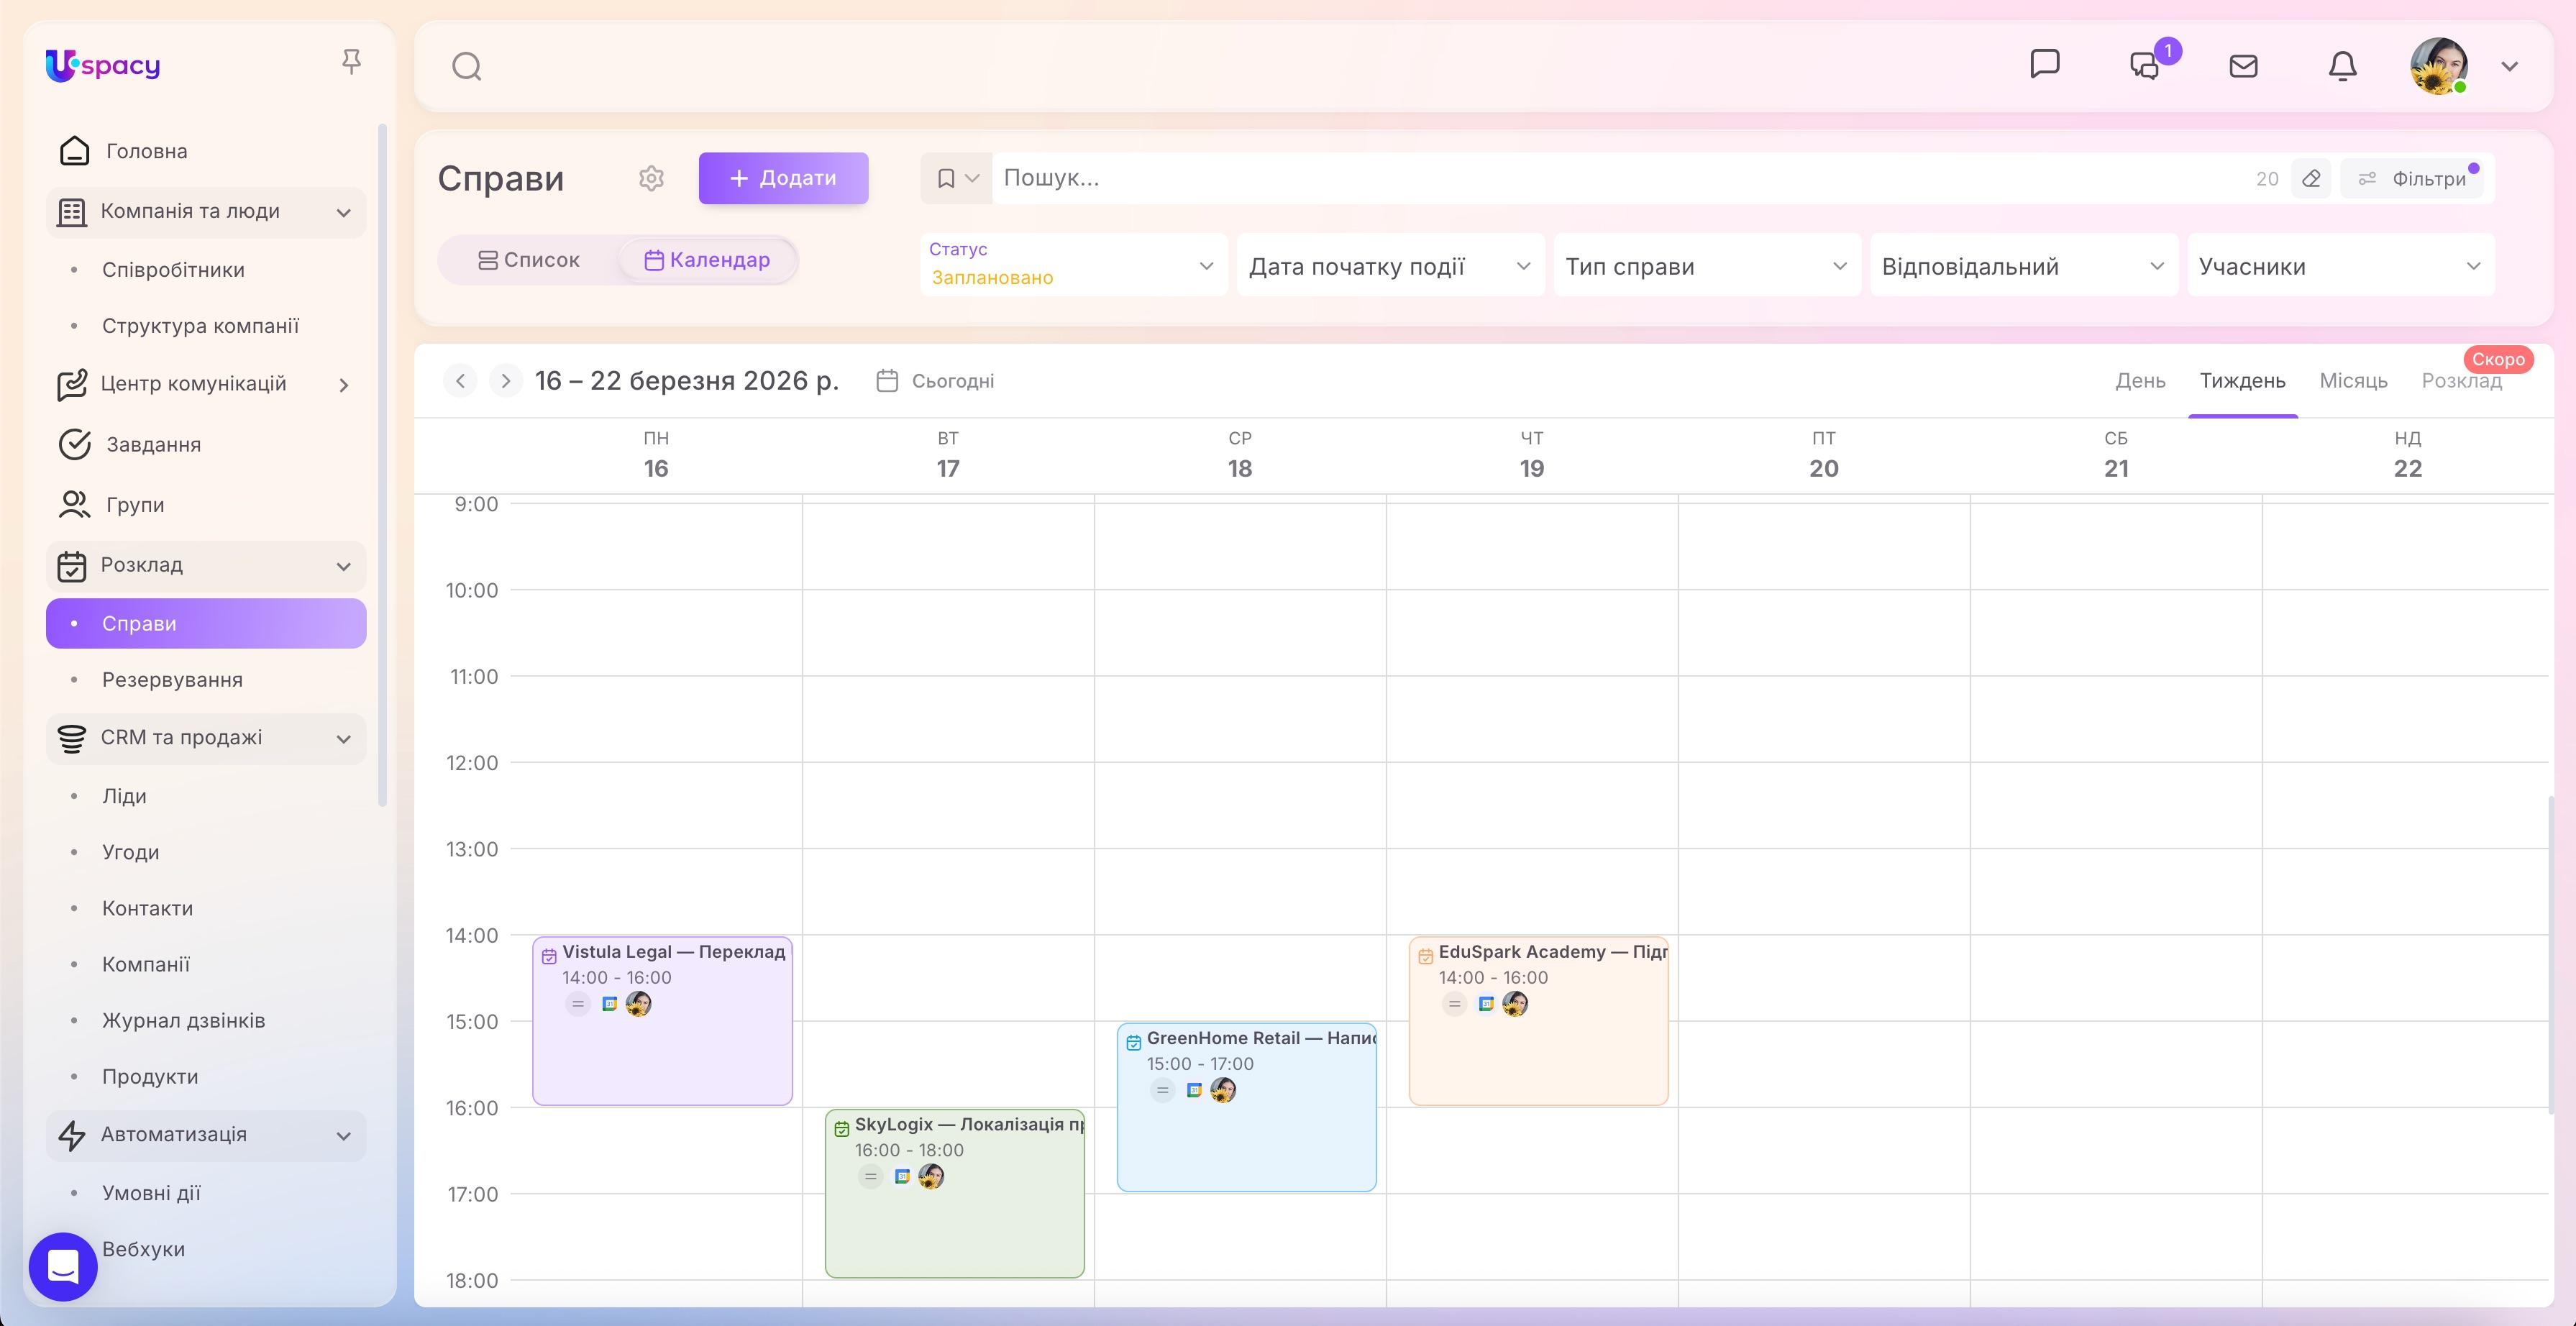Switch to Місяць calendar view
Viewport: 2576px width, 1326px height.
point(2354,380)
